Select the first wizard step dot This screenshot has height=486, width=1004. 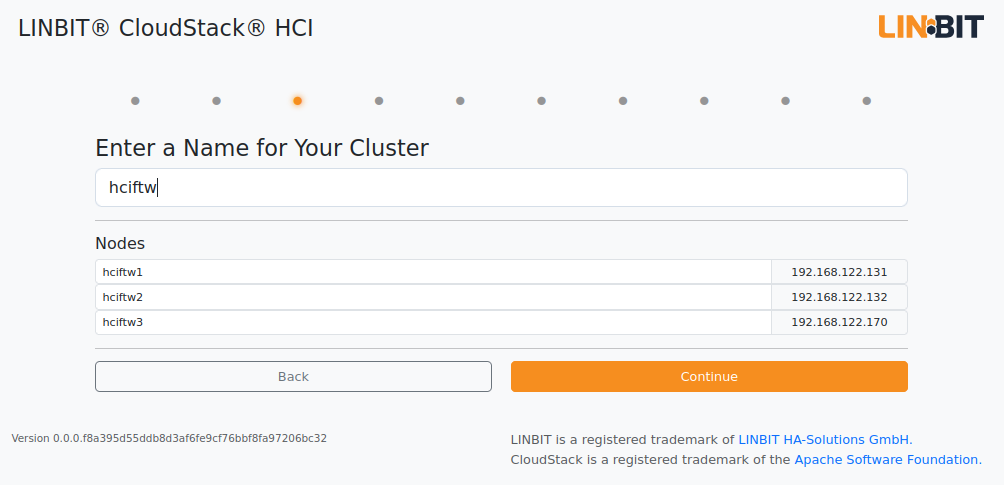(135, 101)
